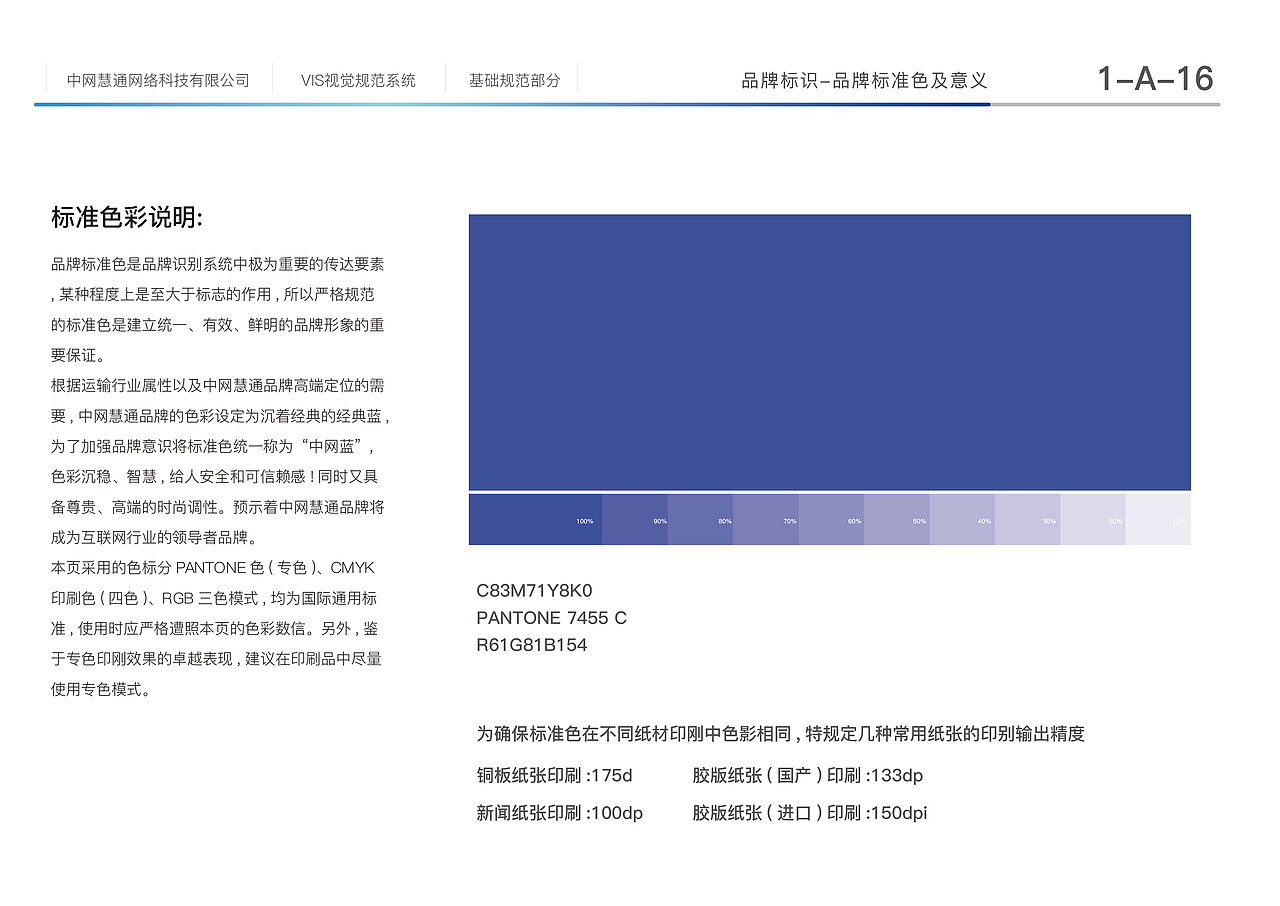
Task: Click the VIS视觉规范系统 header label
Action: pos(358,80)
